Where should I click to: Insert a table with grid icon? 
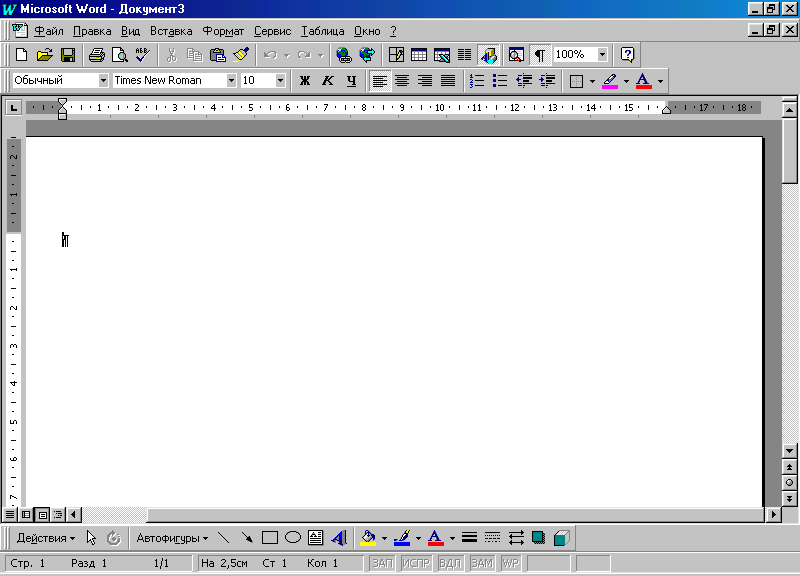419,55
